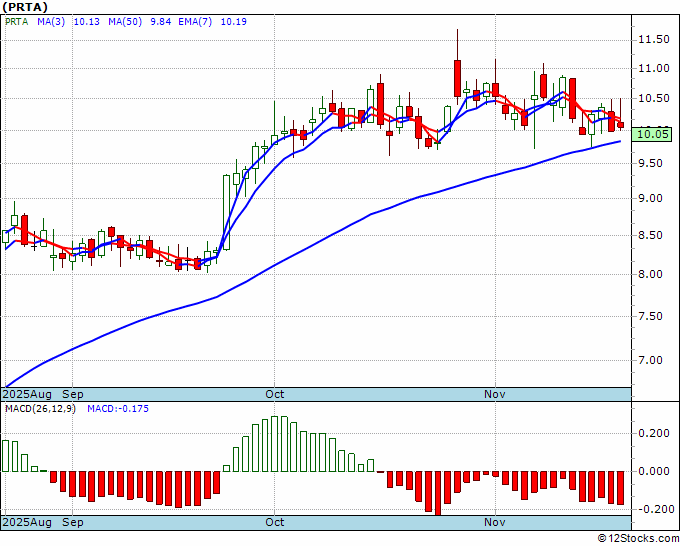Screen dimensions: 680x546
Task: Click Nov on the price chart timeline
Action: pos(495,394)
